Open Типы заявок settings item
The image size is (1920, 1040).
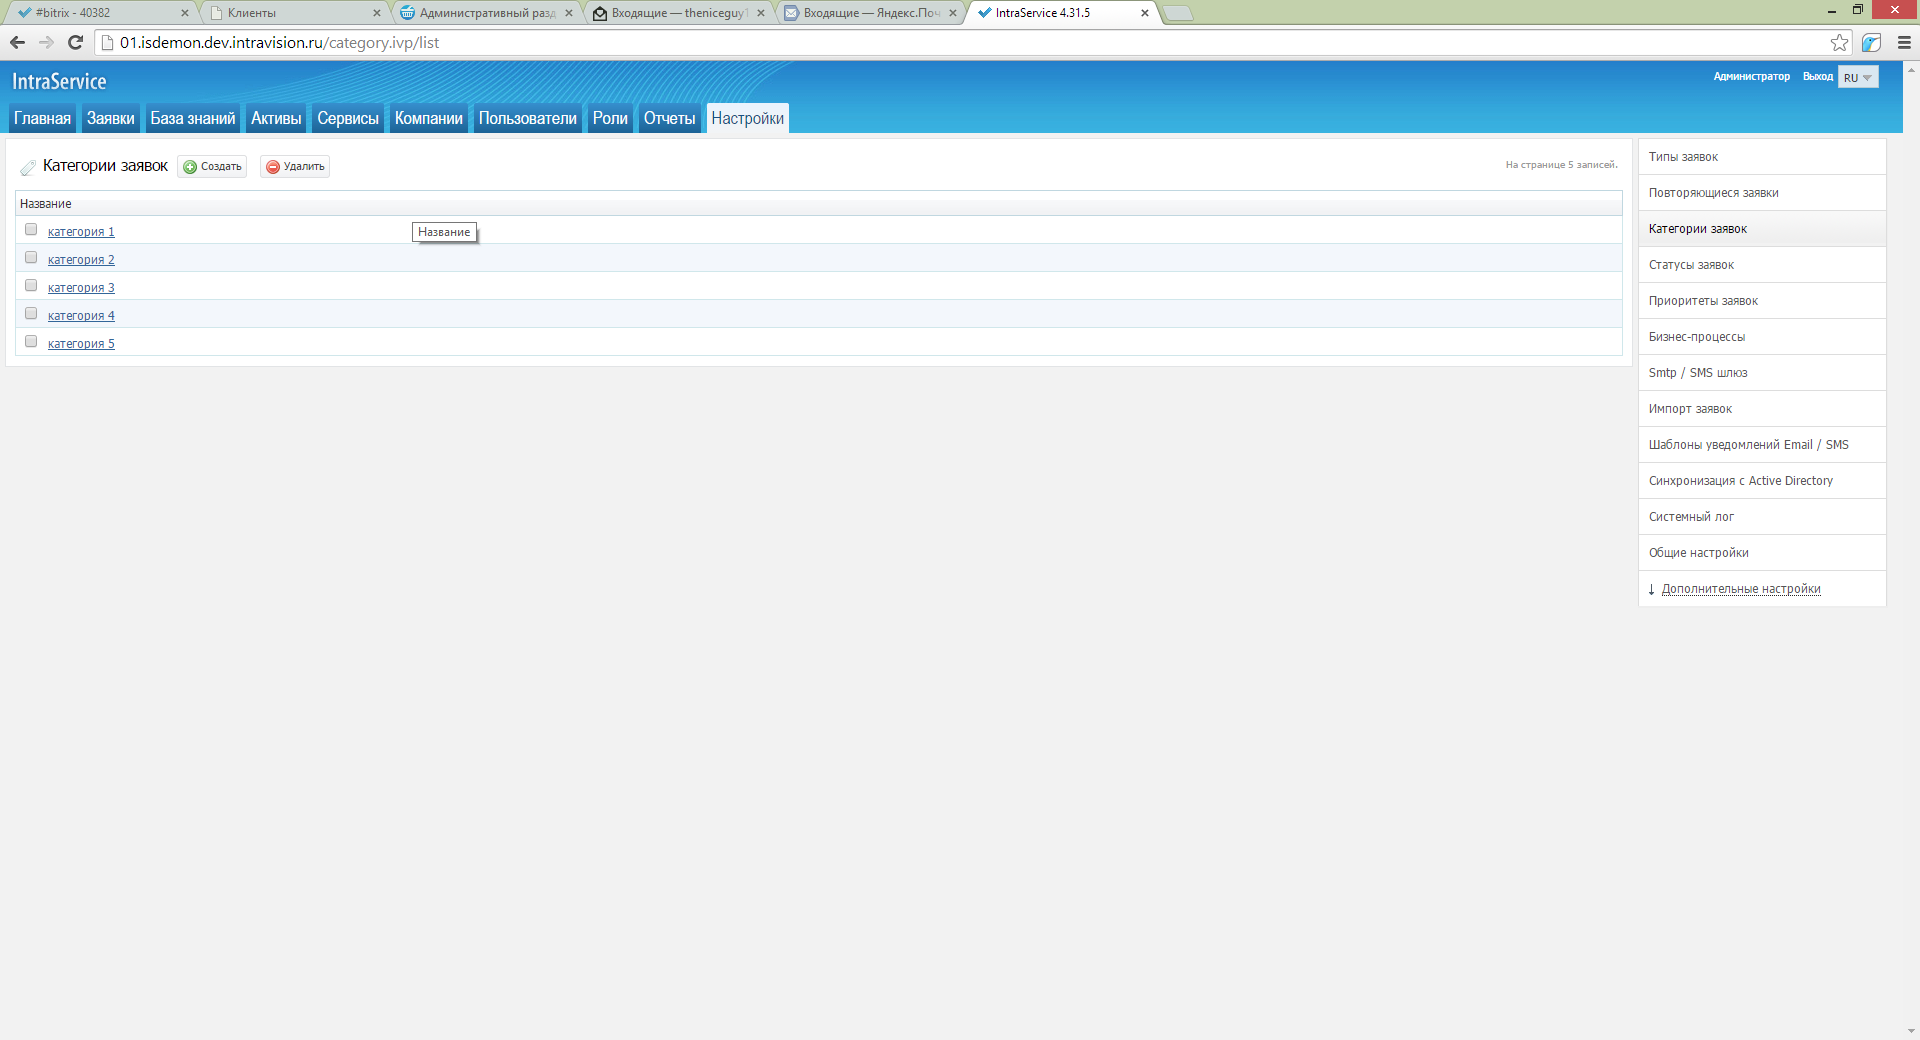[x=1762, y=157]
